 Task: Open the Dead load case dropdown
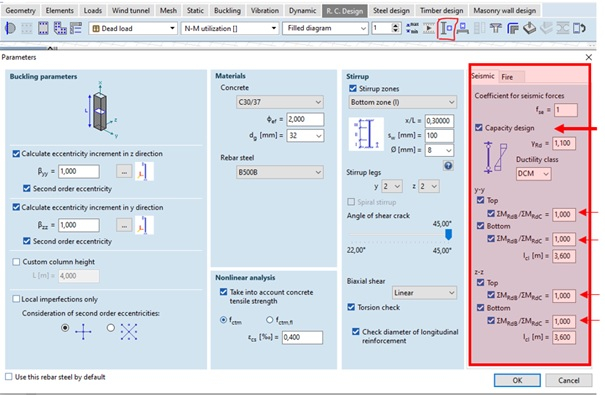pos(133,28)
